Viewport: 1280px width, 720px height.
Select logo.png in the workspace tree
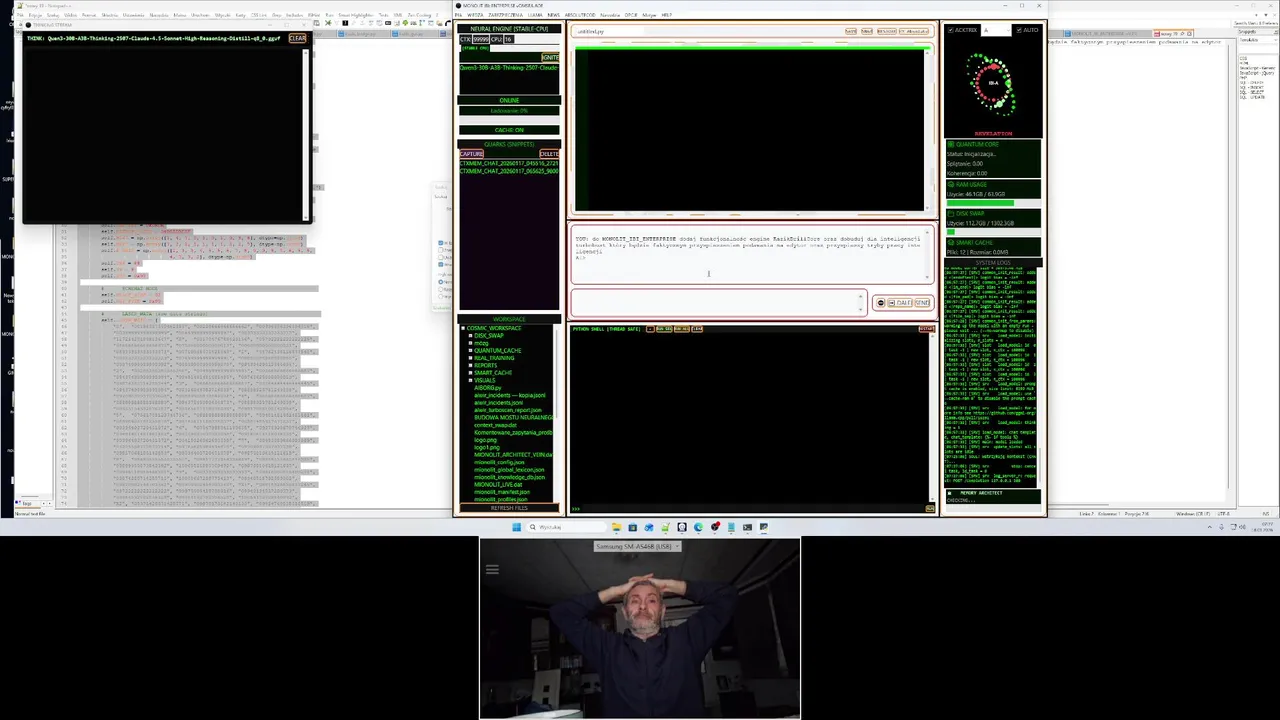click(486, 440)
